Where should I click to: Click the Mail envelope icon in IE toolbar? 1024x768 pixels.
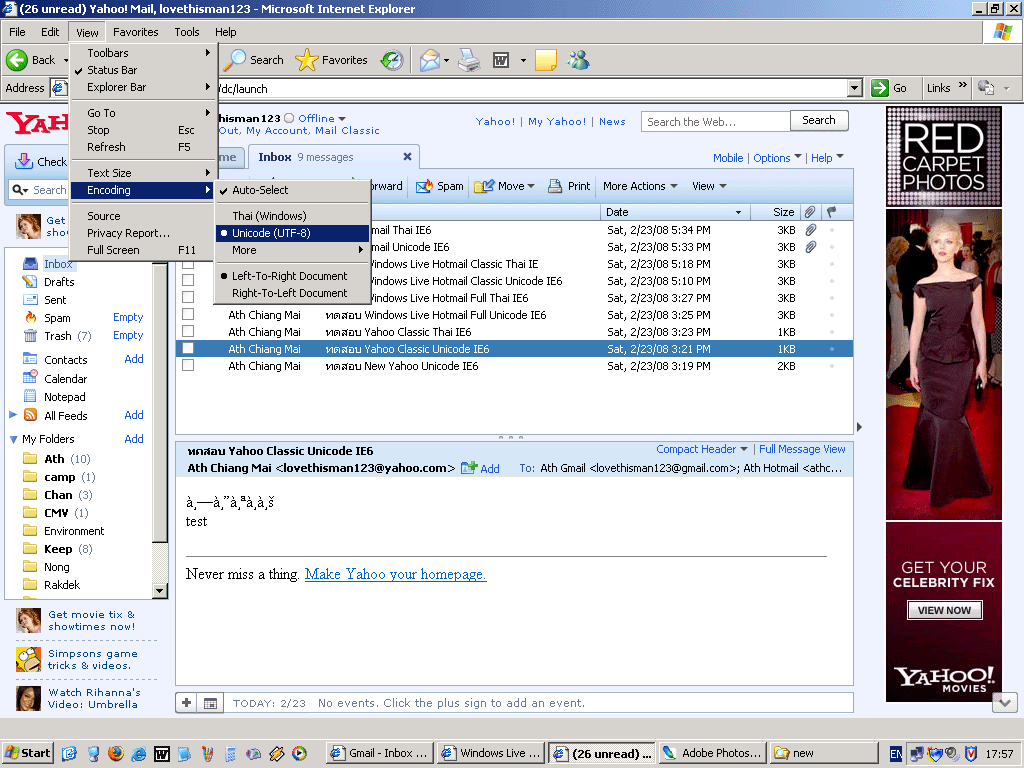tap(429, 60)
